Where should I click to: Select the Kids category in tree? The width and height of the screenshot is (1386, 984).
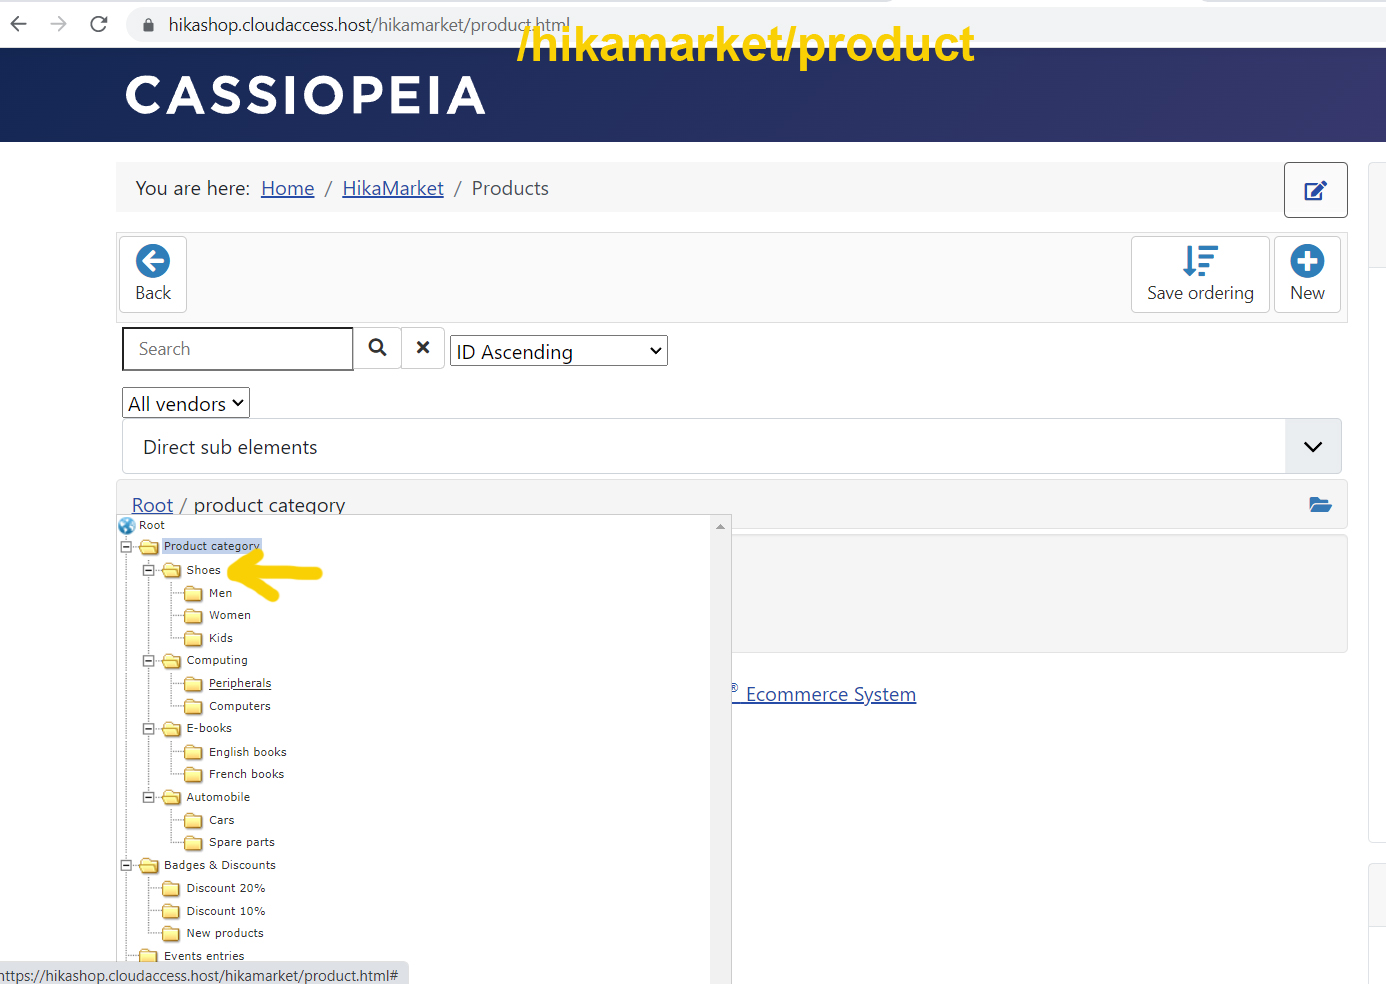221,638
